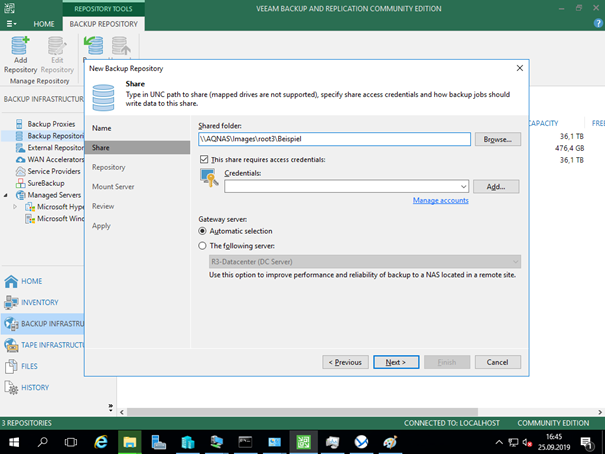Switch to the Home ribbon tab
This screenshot has height=454, width=605.
coord(44,23)
